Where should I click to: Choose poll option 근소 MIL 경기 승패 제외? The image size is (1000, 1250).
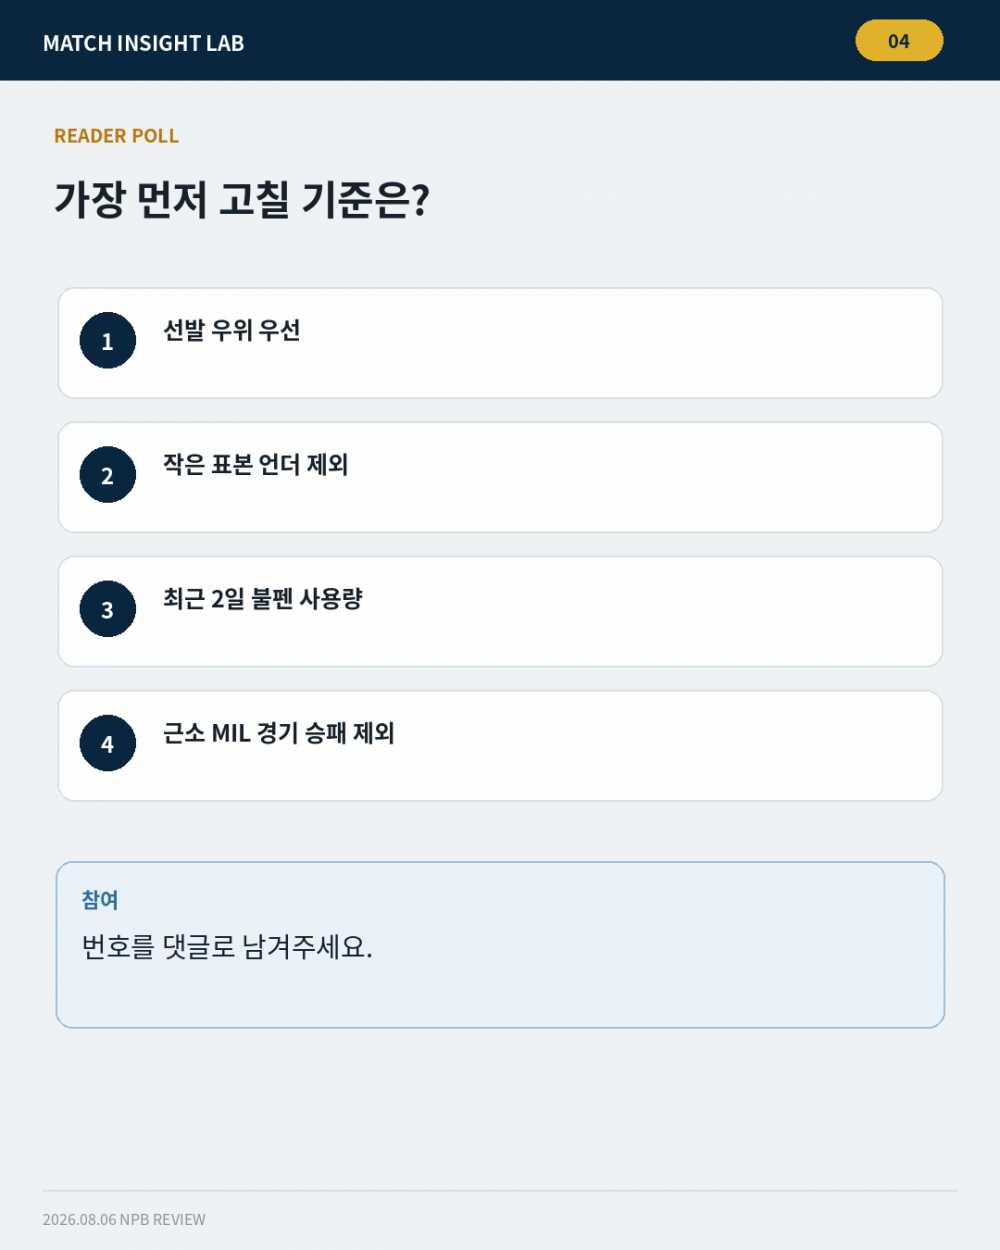pos(279,732)
